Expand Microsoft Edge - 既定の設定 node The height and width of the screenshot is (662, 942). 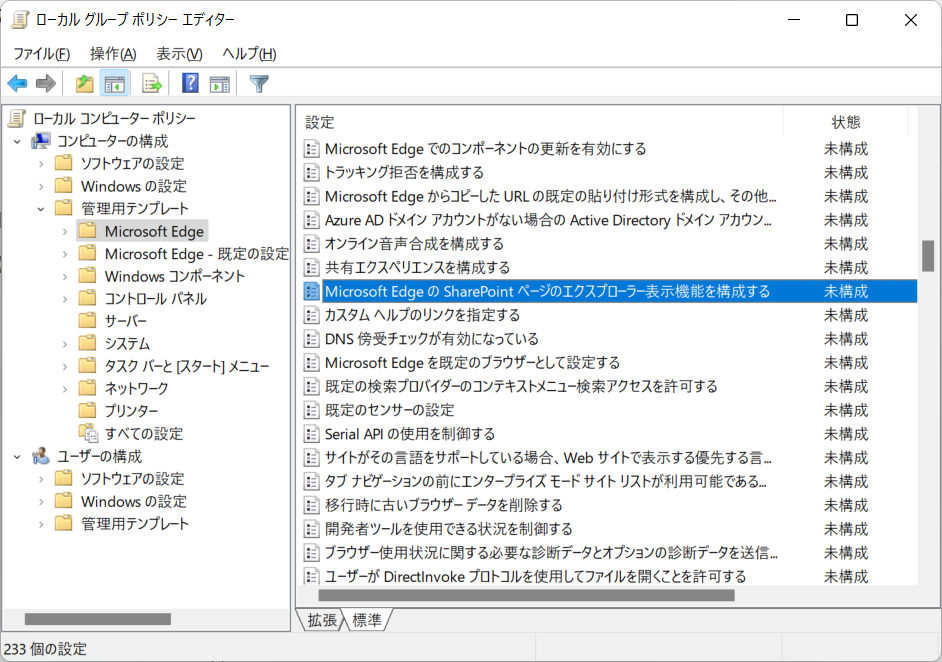click(x=65, y=254)
